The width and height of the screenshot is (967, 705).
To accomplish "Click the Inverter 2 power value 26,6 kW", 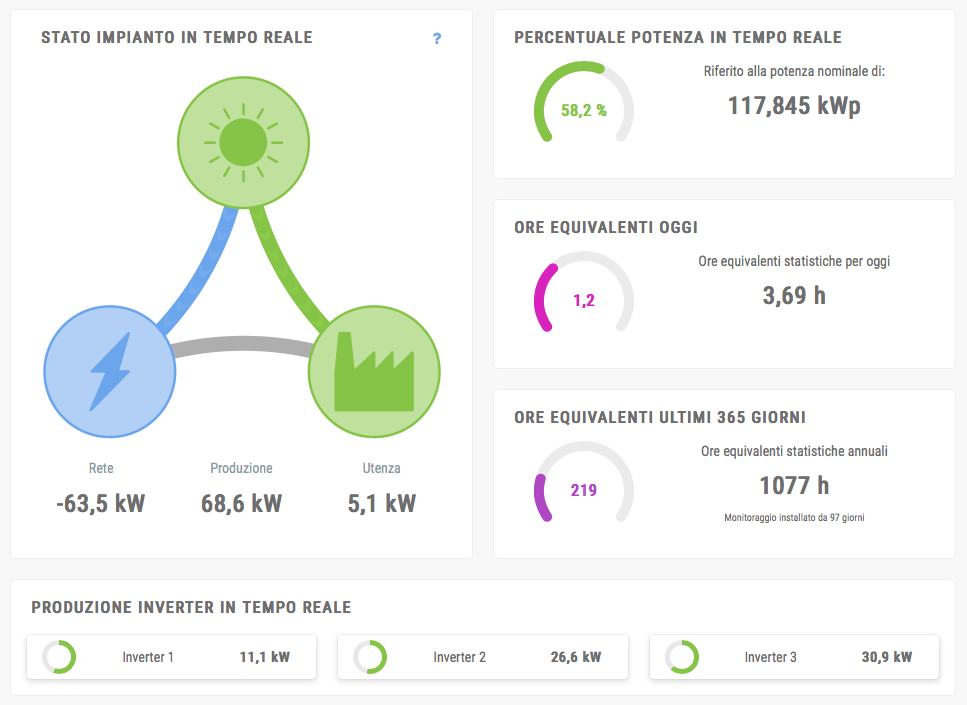I will point(576,657).
